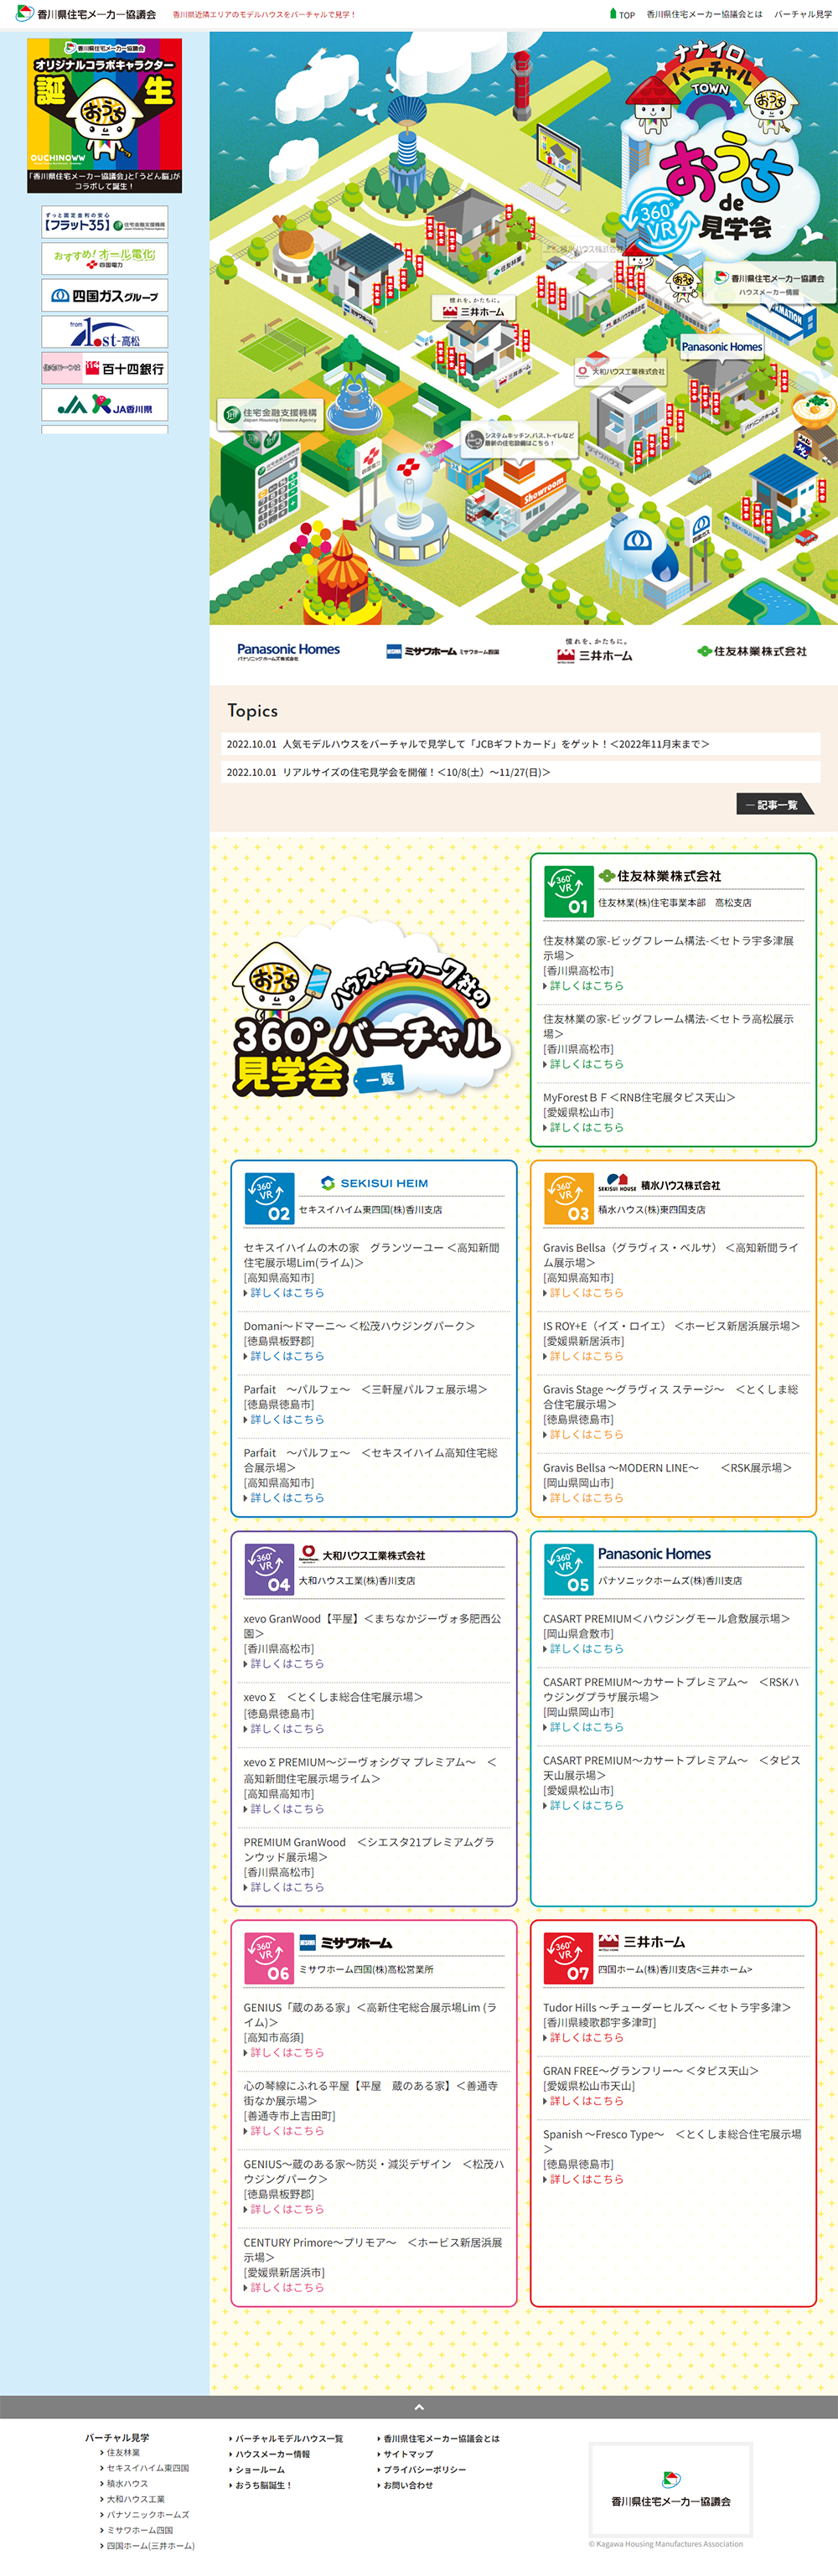Open the リアルサイズの住宅見学会 topic

pyautogui.click(x=520, y=772)
